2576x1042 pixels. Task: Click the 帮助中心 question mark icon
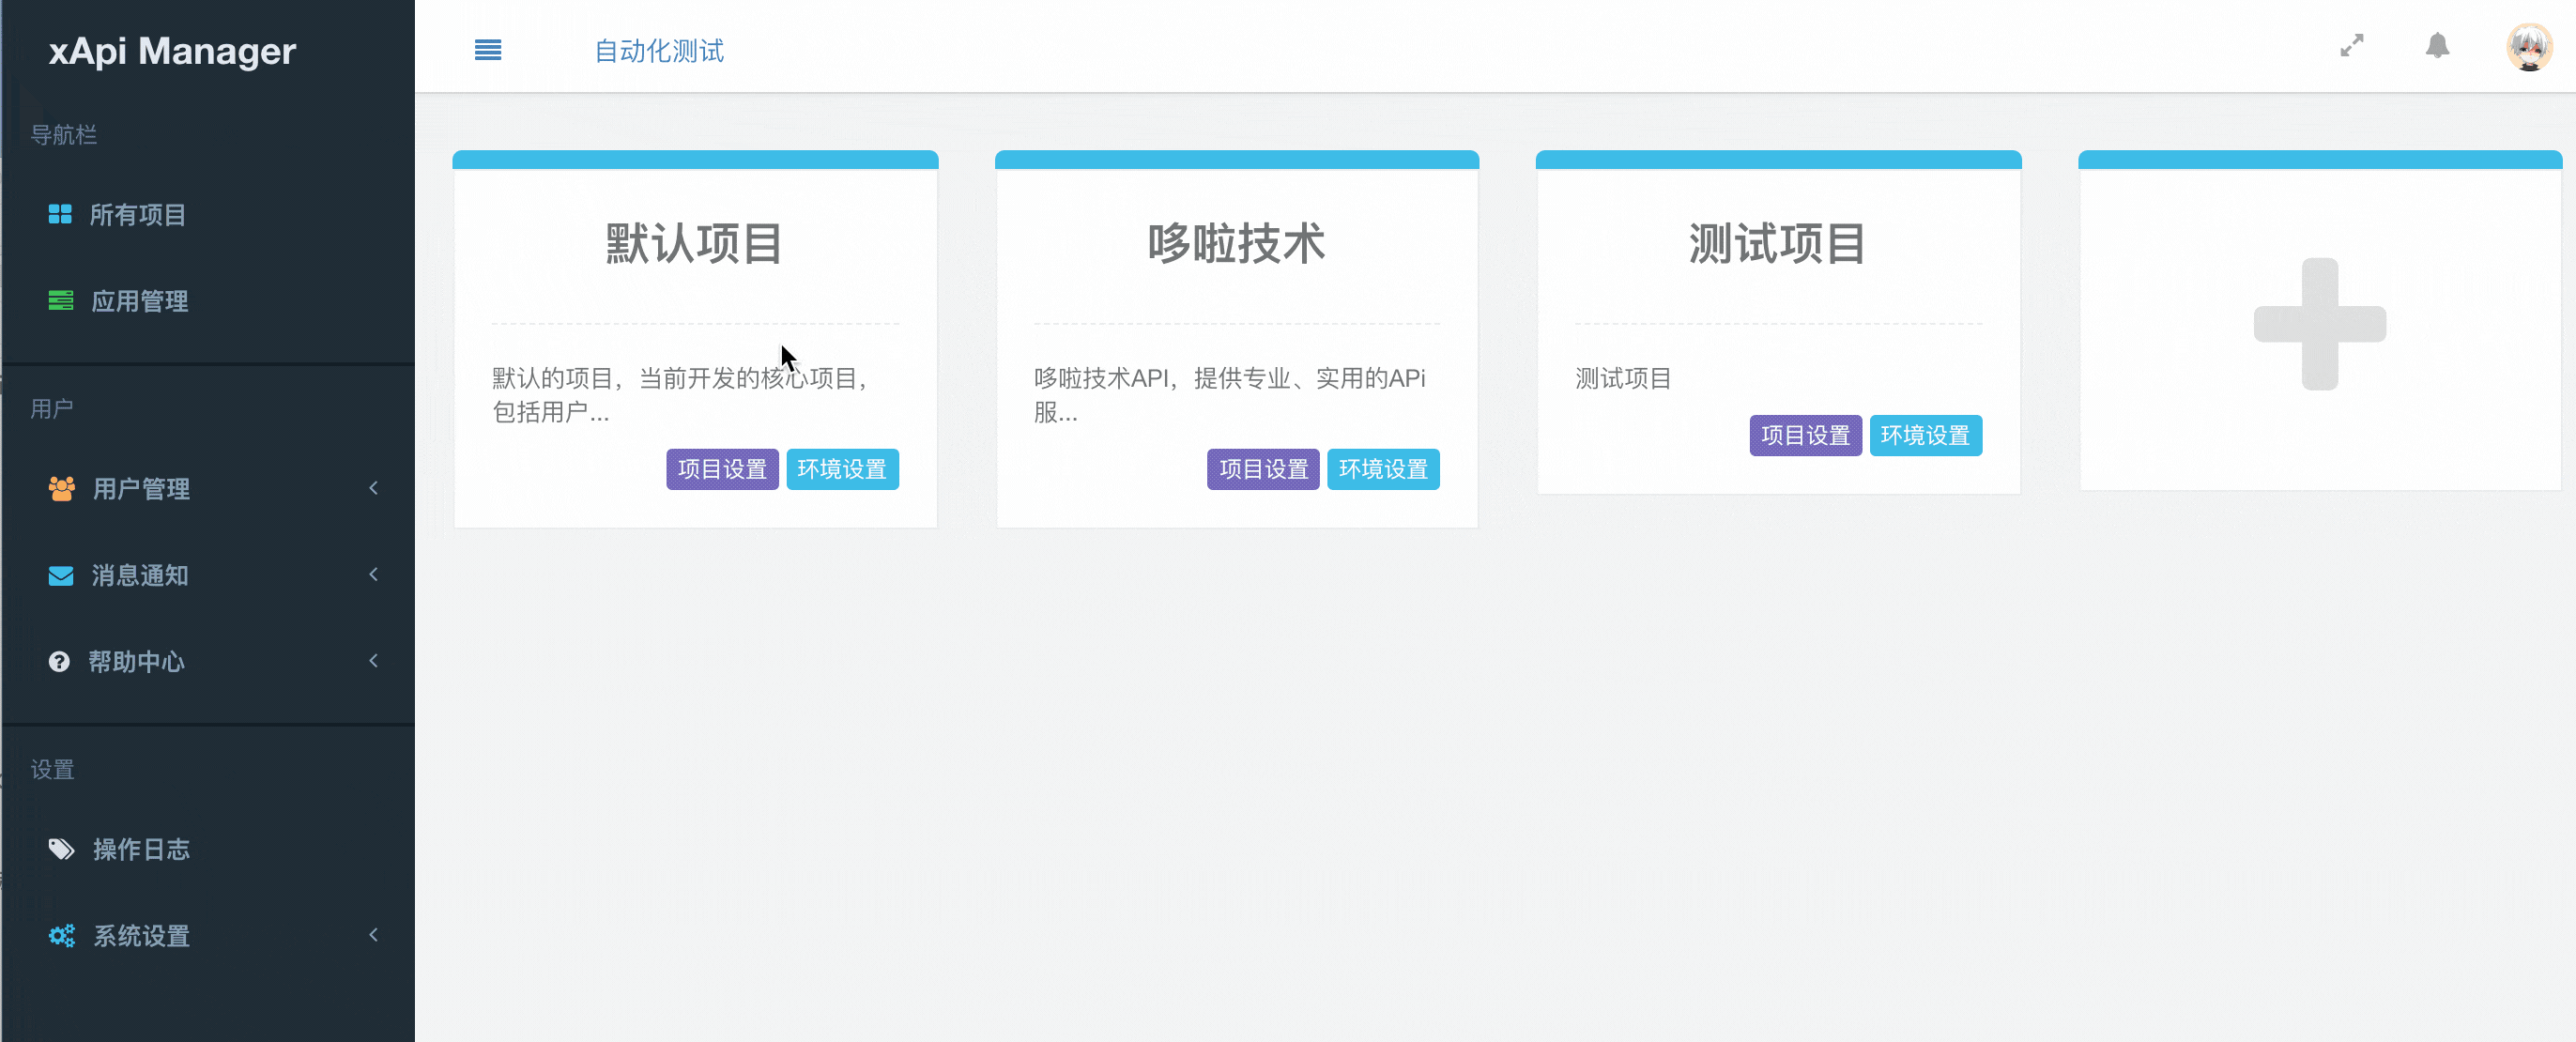click(59, 661)
